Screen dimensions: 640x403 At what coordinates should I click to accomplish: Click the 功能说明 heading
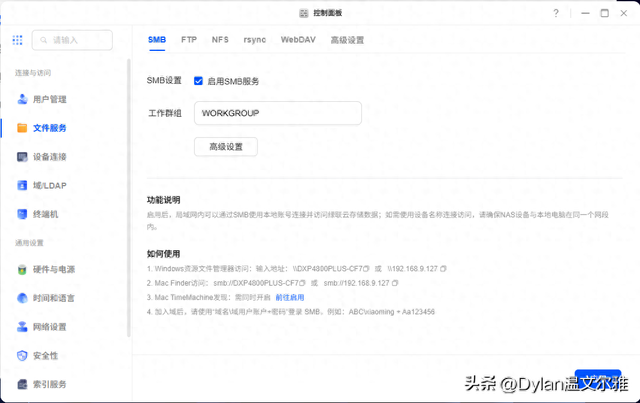163,200
